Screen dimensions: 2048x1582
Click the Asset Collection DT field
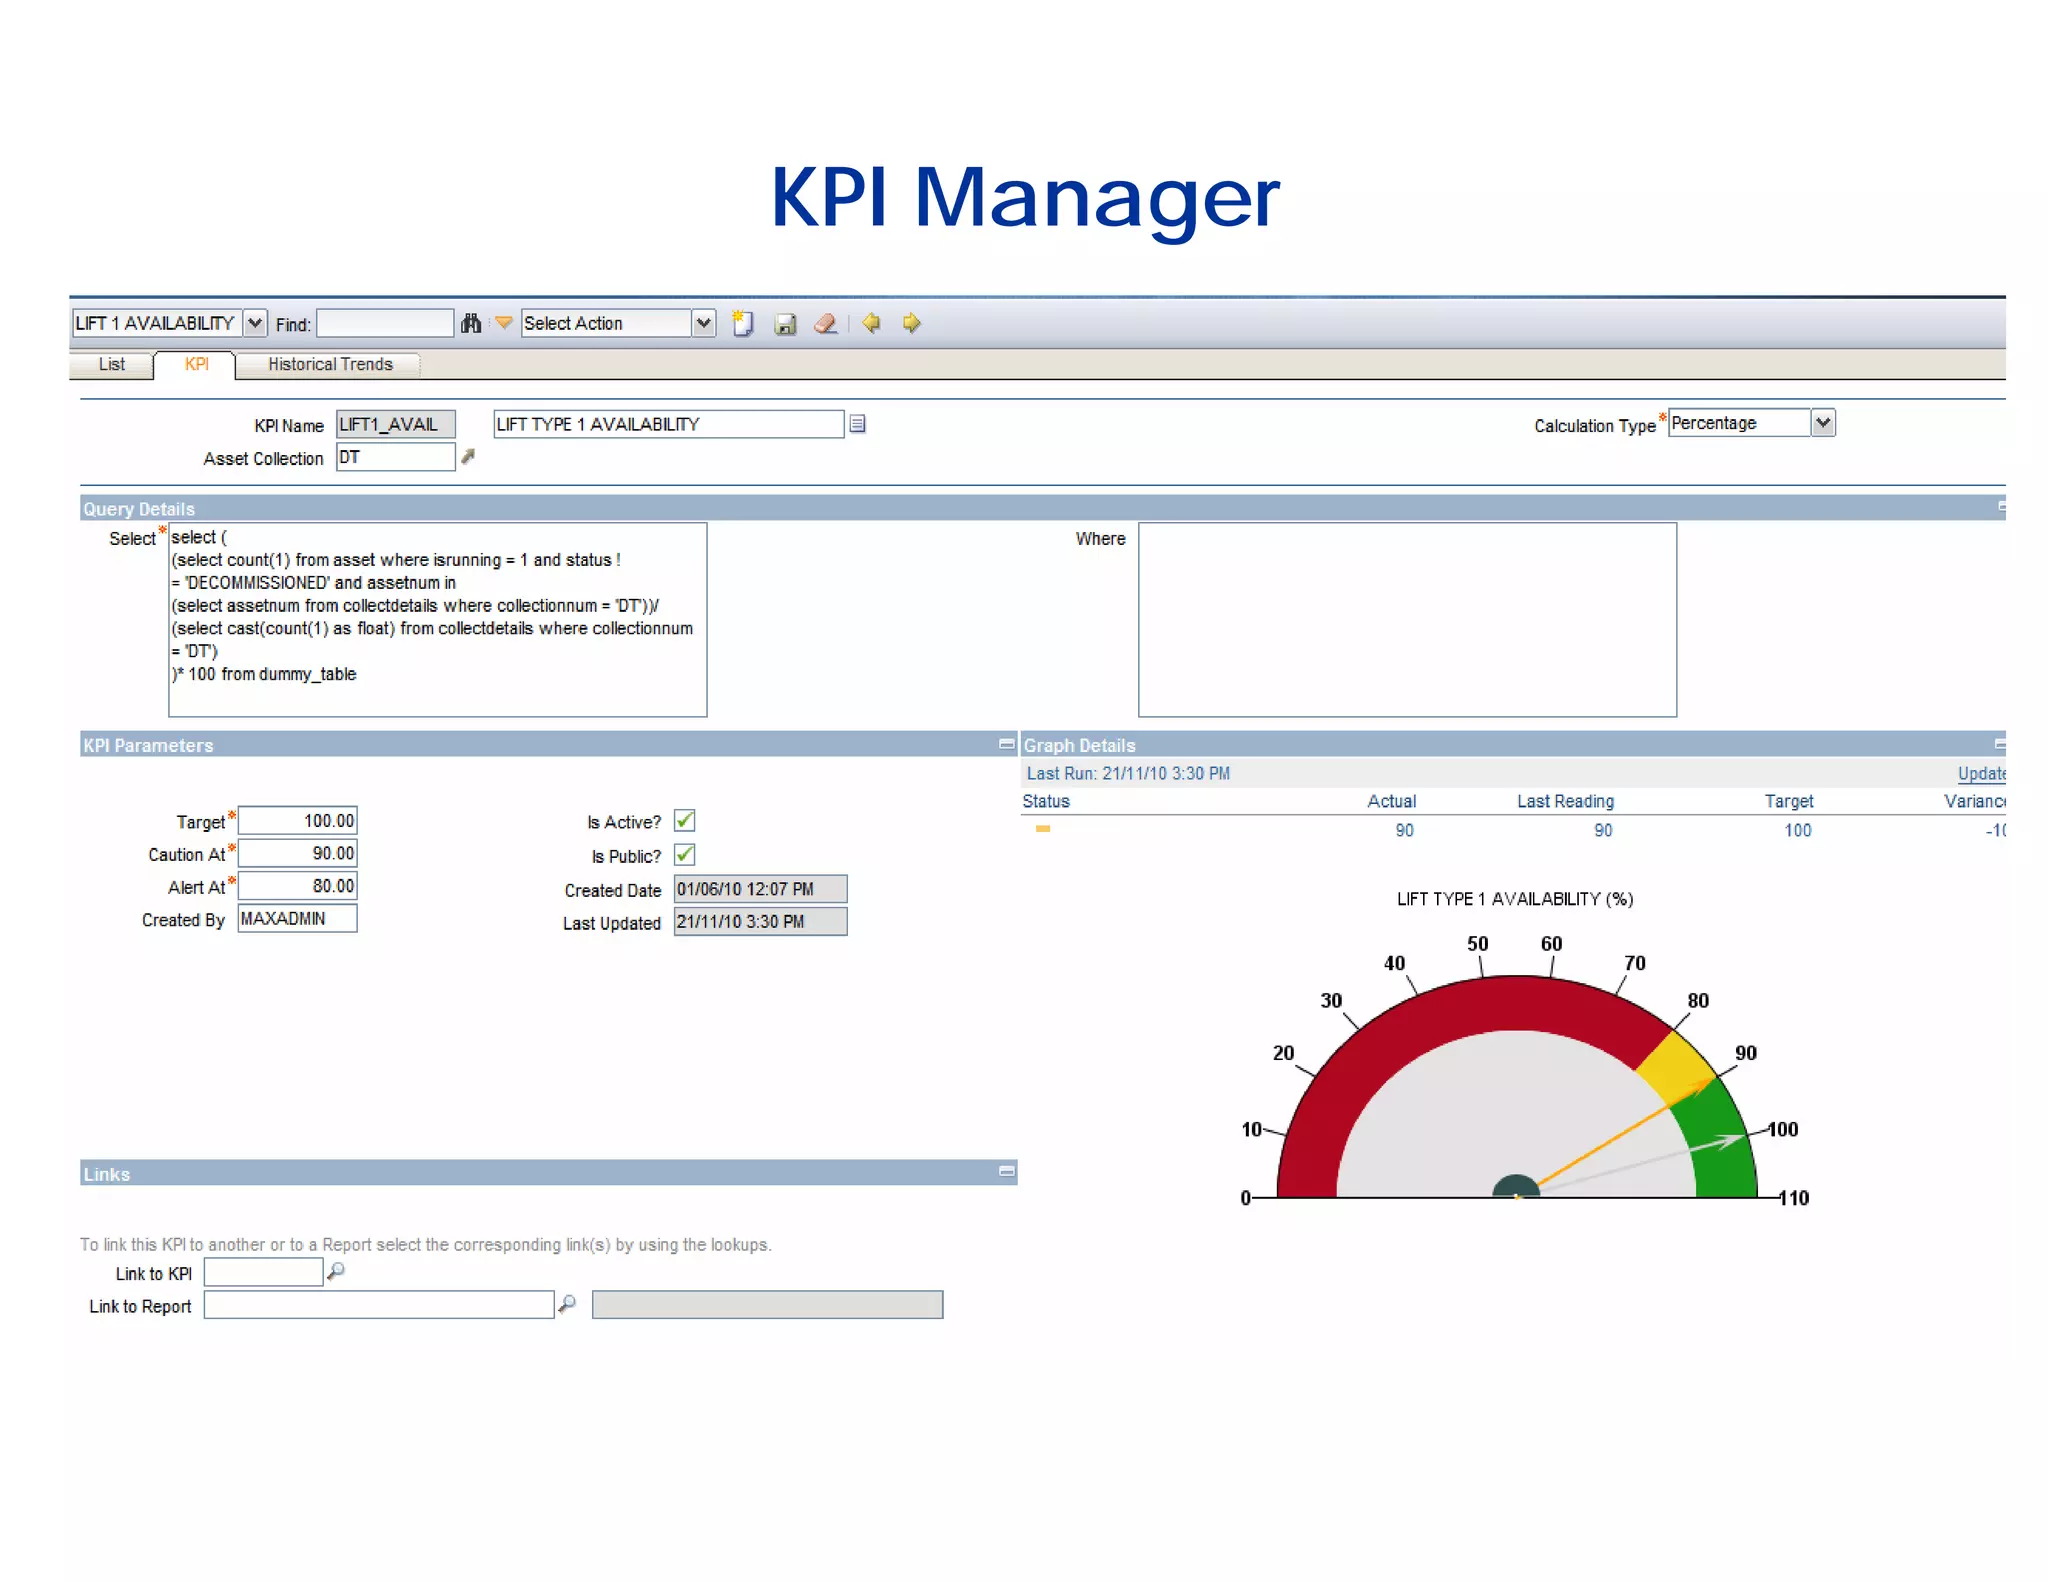396,457
